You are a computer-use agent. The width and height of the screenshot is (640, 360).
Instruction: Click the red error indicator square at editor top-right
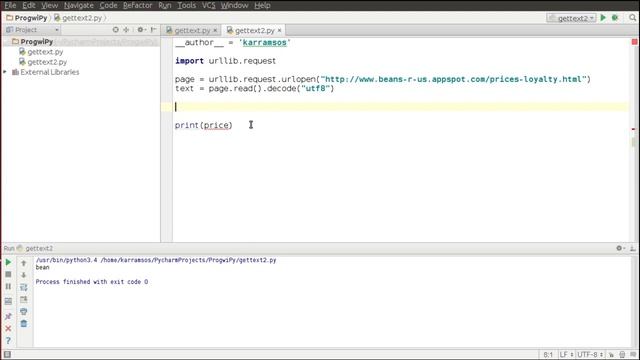(x=634, y=42)
